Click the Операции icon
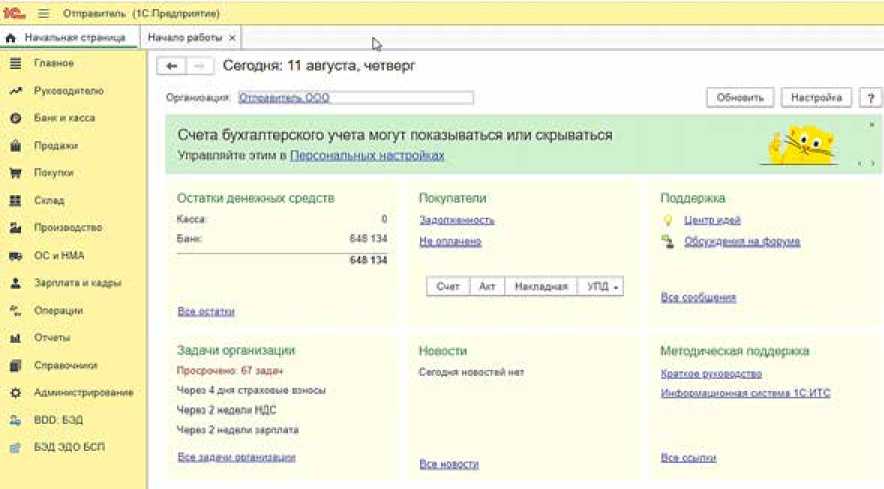 click(16, 310)
